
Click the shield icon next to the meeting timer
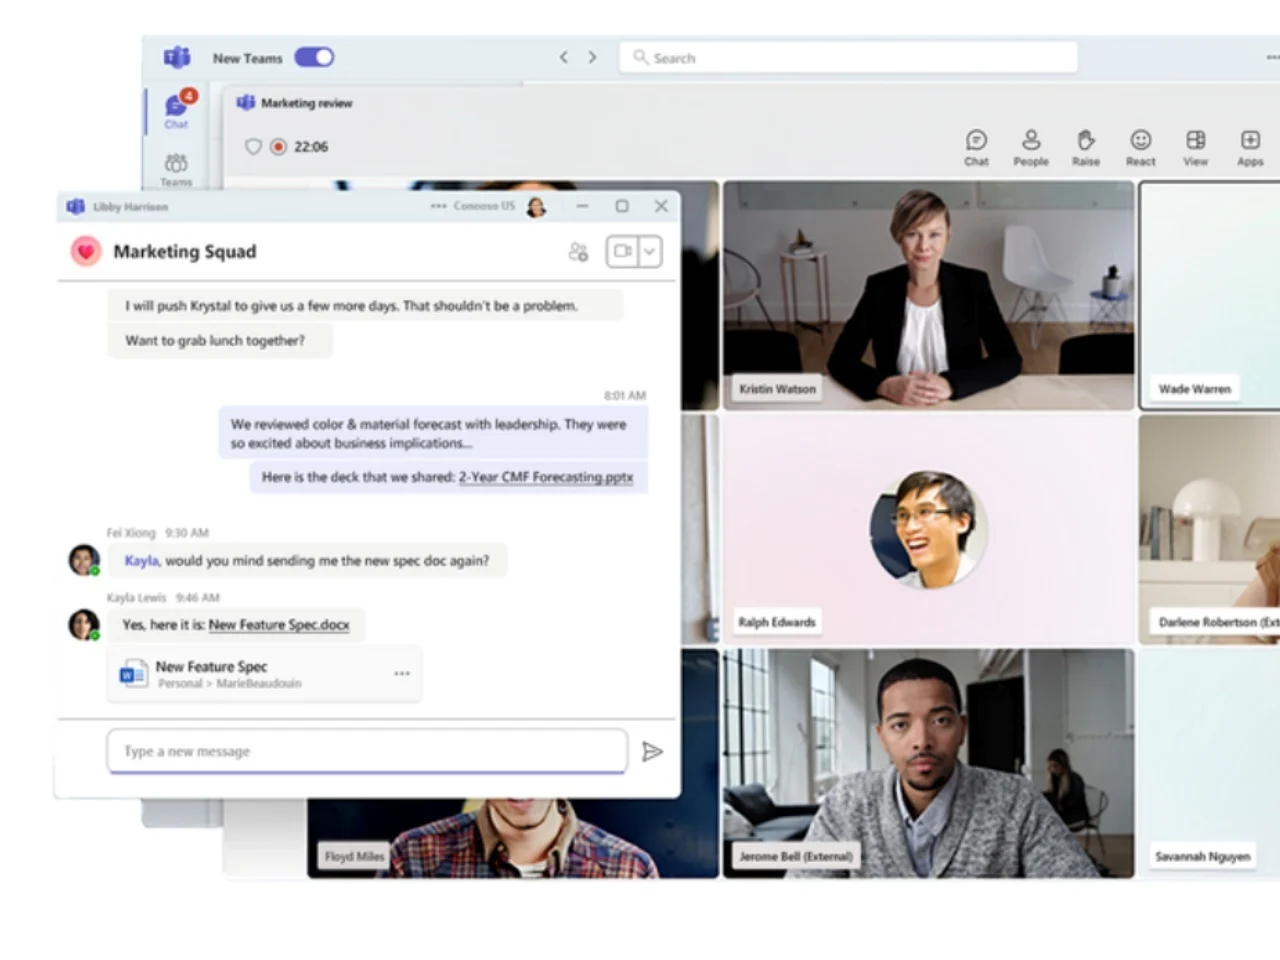[x=254, y=146]
